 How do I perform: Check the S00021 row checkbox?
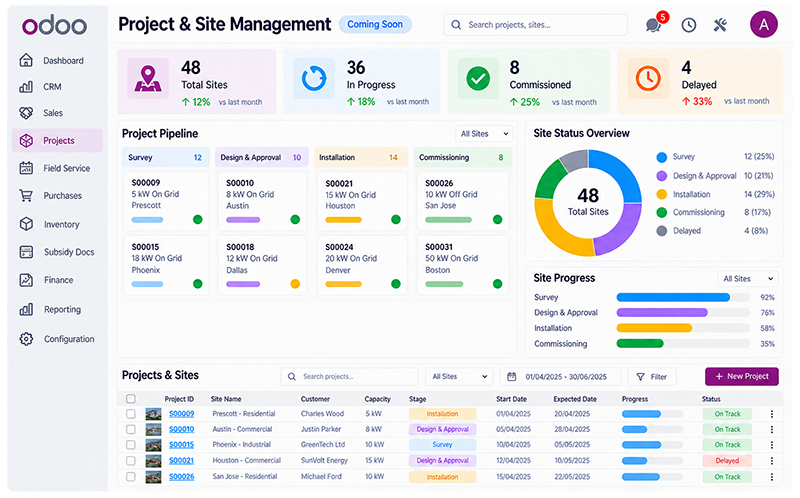tap(131, 460)
